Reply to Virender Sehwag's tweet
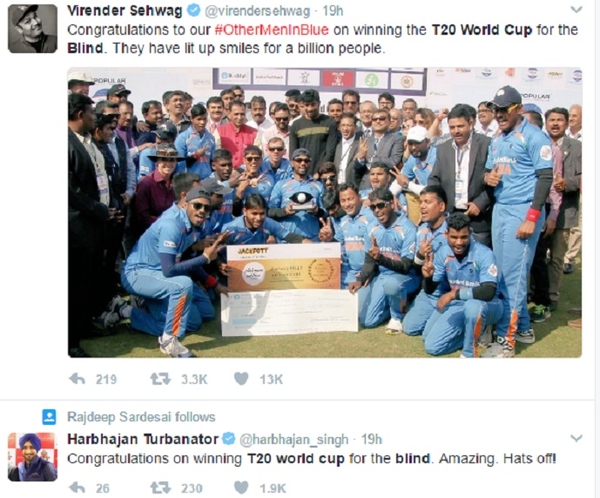 pos(77,379)
